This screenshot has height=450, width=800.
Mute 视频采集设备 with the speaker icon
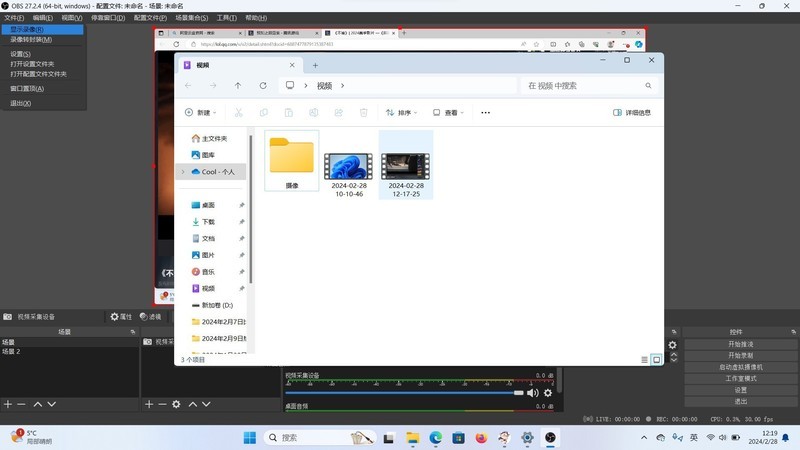pyautogui.click(x=533, y=393)
